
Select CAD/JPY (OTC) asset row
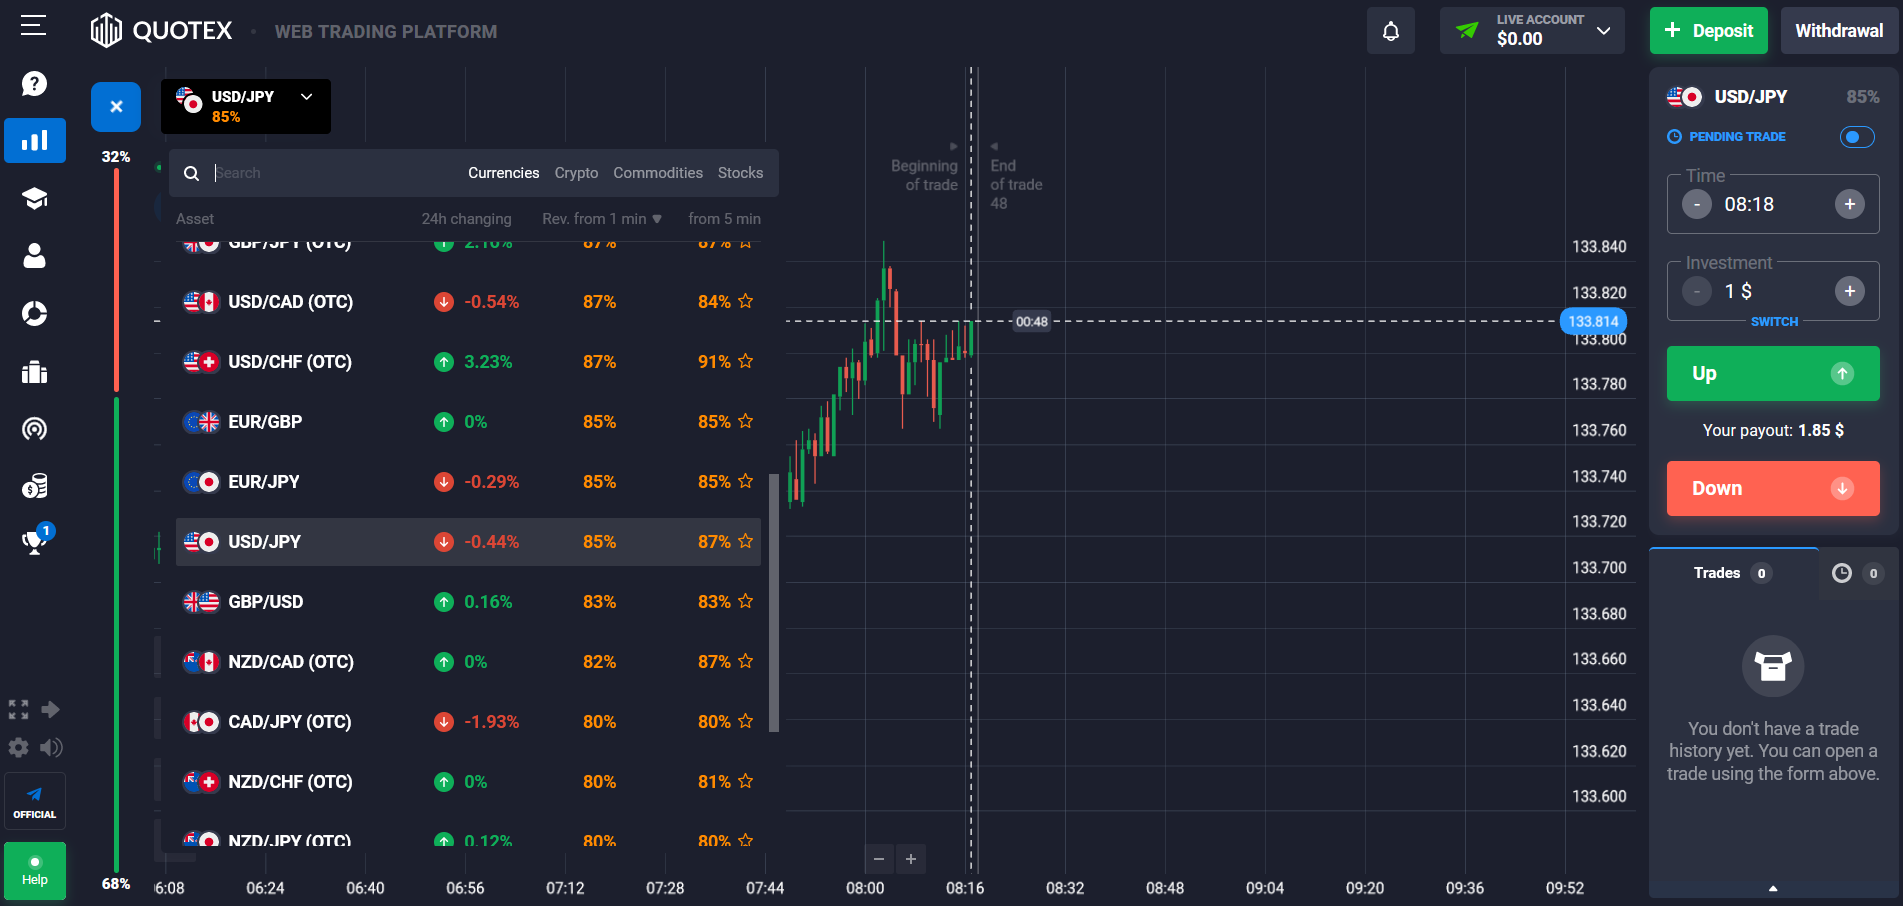(x=468, y=722)
